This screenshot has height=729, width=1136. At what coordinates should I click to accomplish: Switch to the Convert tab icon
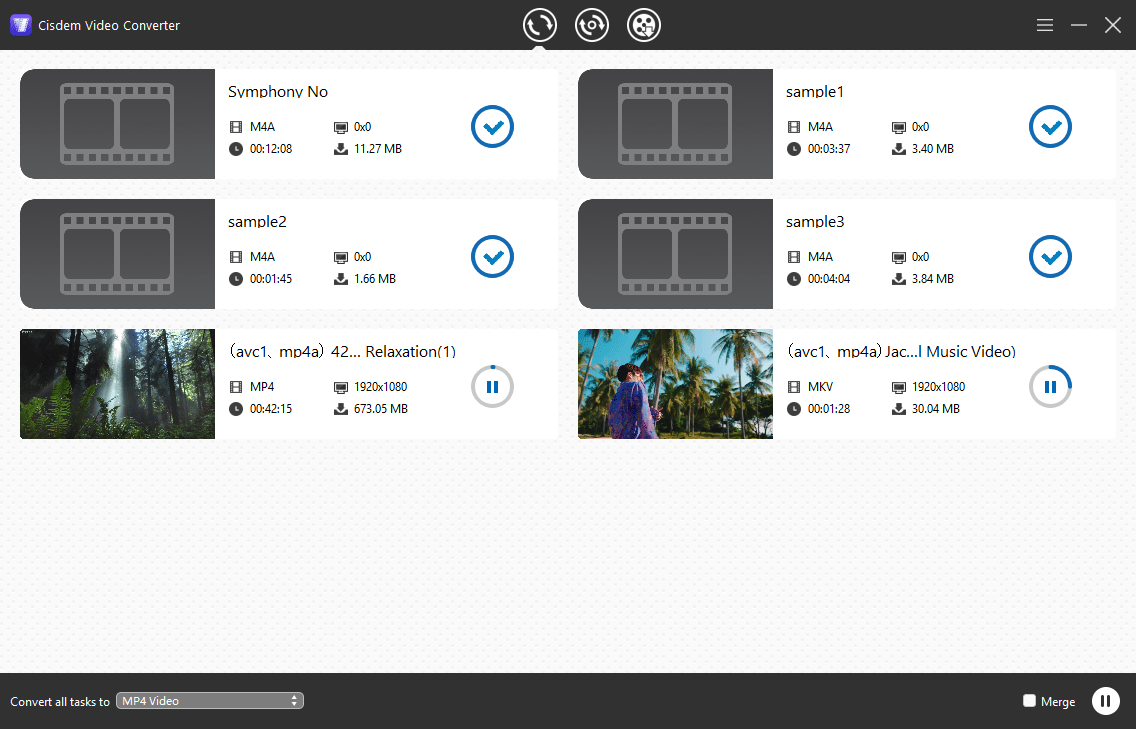(540, 25)
